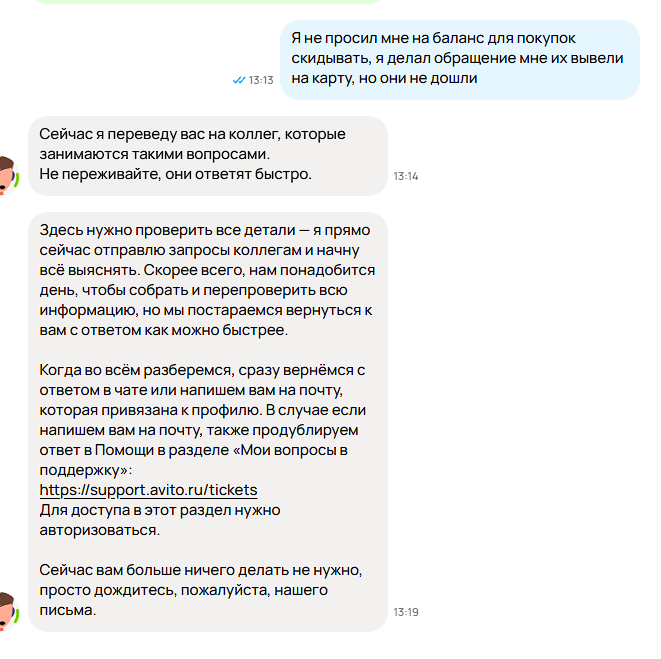The width and height of the screenshot is (661, 659).
Task: Click the line "на карту, но они не дошли"
Action: (384, 78)
